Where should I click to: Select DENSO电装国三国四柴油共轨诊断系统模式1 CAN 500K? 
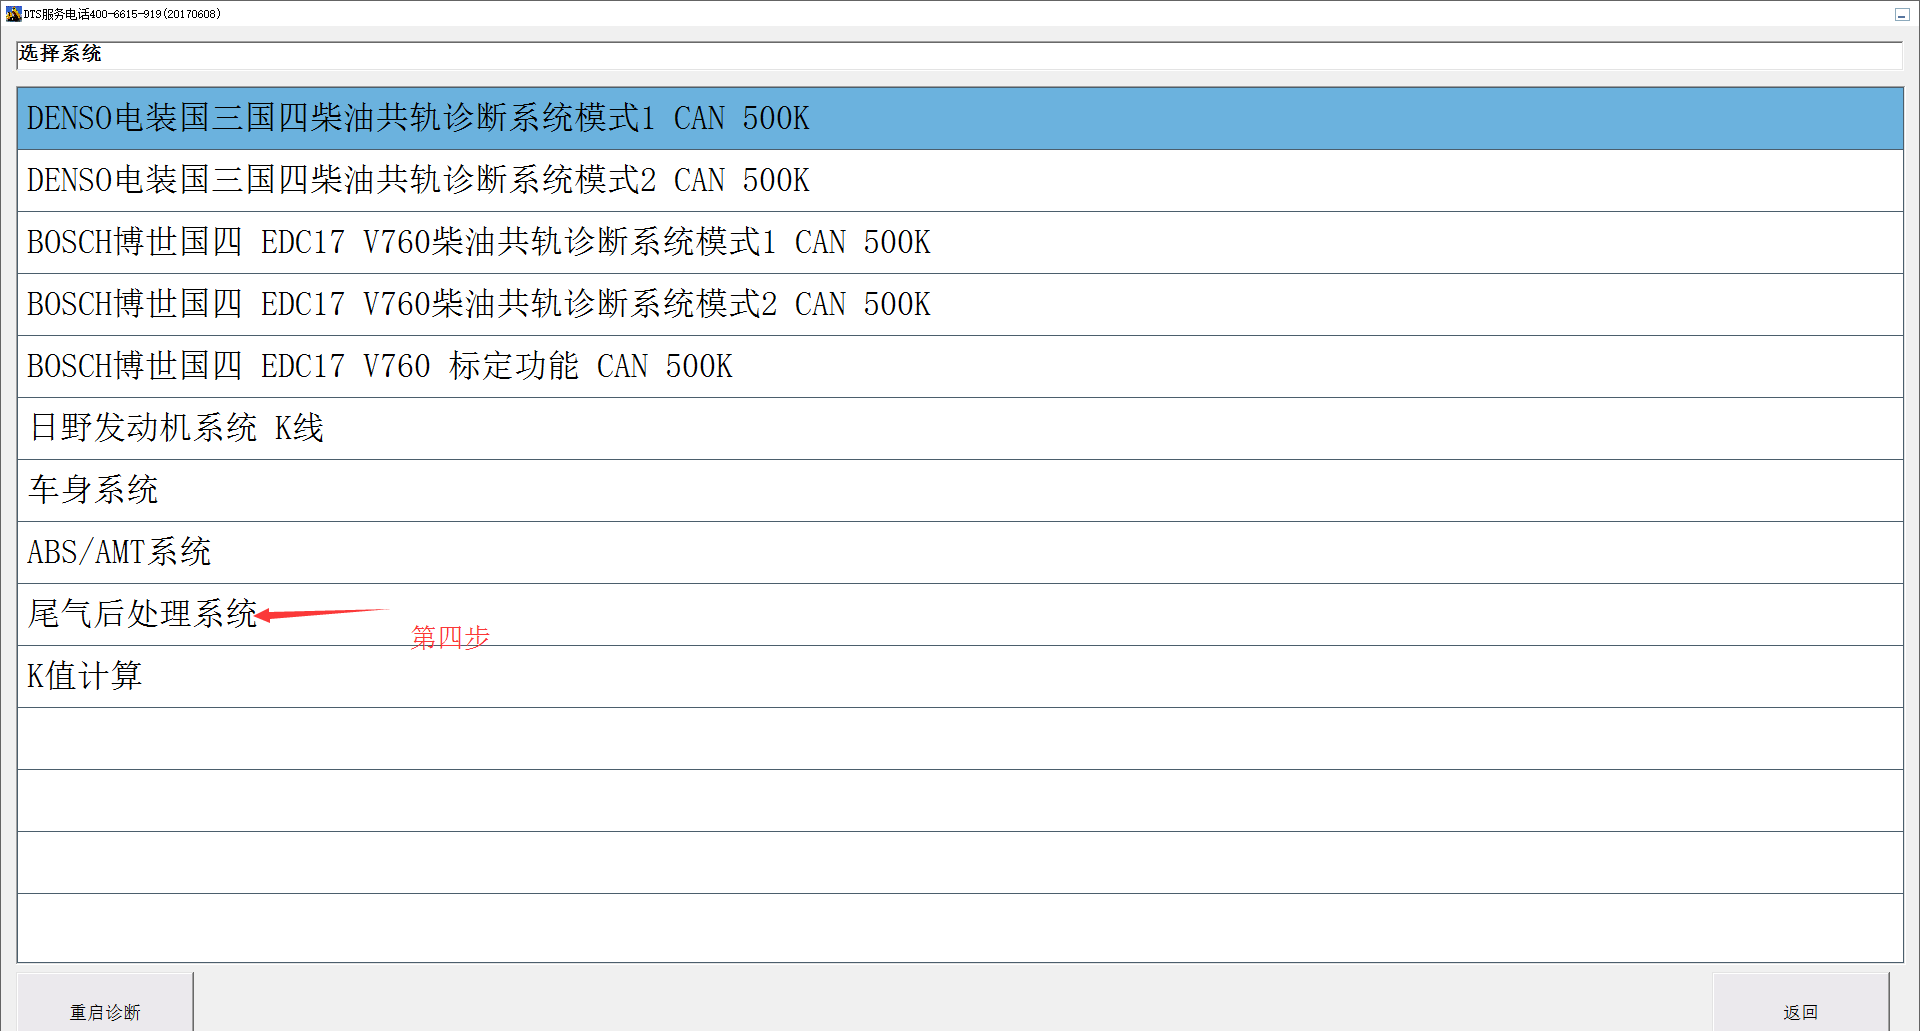click(960, 118)
